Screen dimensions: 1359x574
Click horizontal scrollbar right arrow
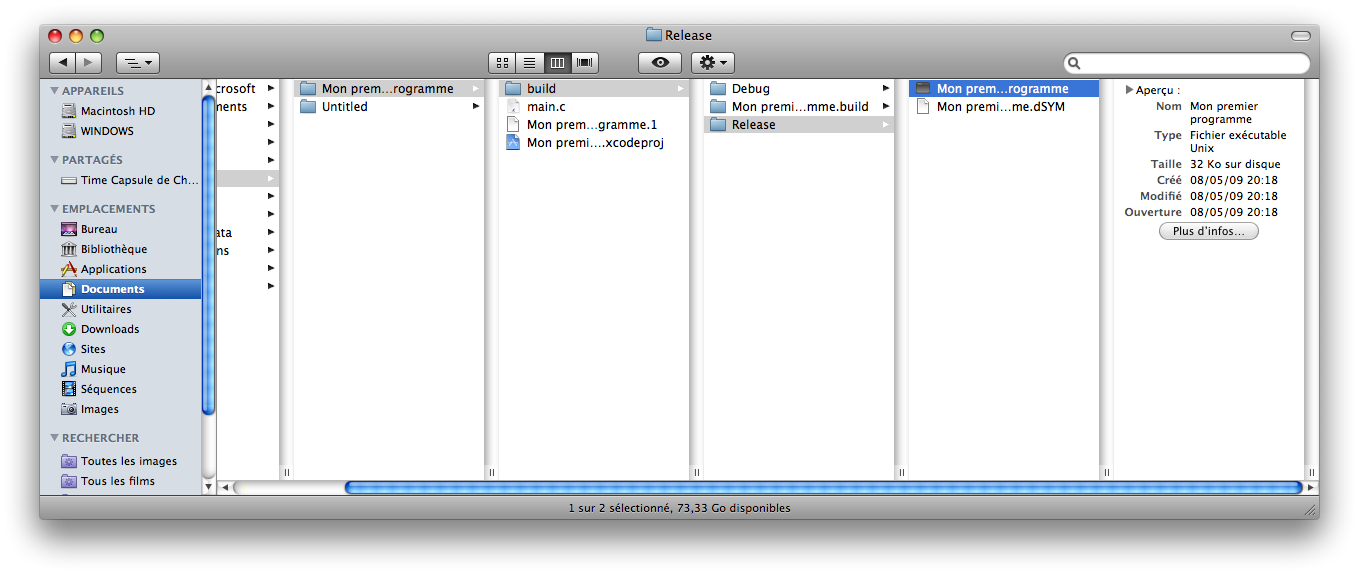coord(1311,488)
